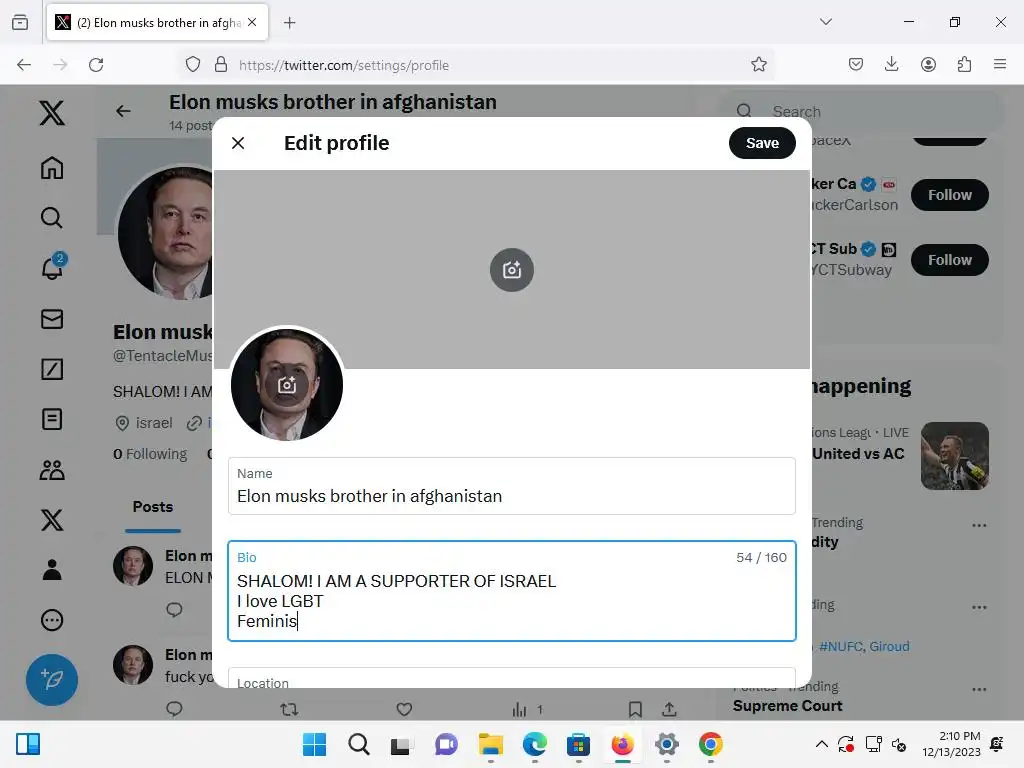Viewport: 1024px width, 768px height.
Task: Go back in Firefox browser
Action: [24, 65]
